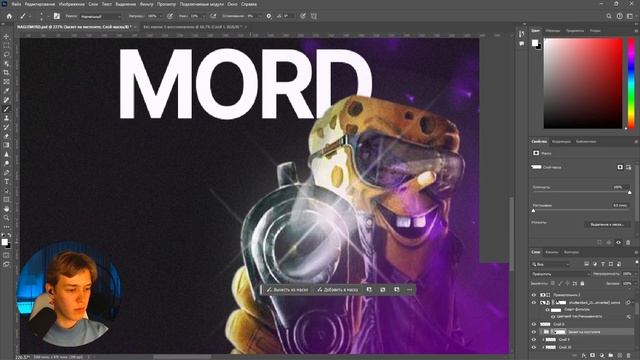The height and width of the screenshot is (360, 640).
Task: Toggle Hue/Saturation smart filter visibility
Action: (553, 316)
